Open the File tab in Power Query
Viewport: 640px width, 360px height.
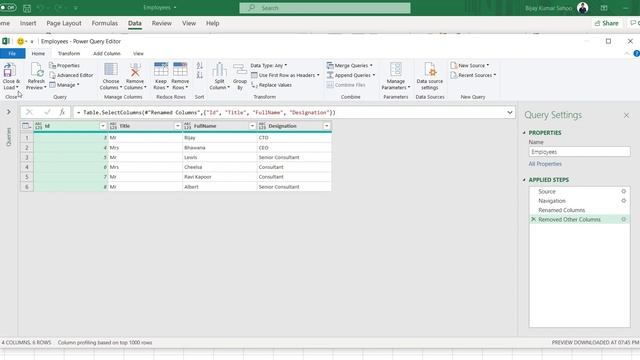pos(12,53)
